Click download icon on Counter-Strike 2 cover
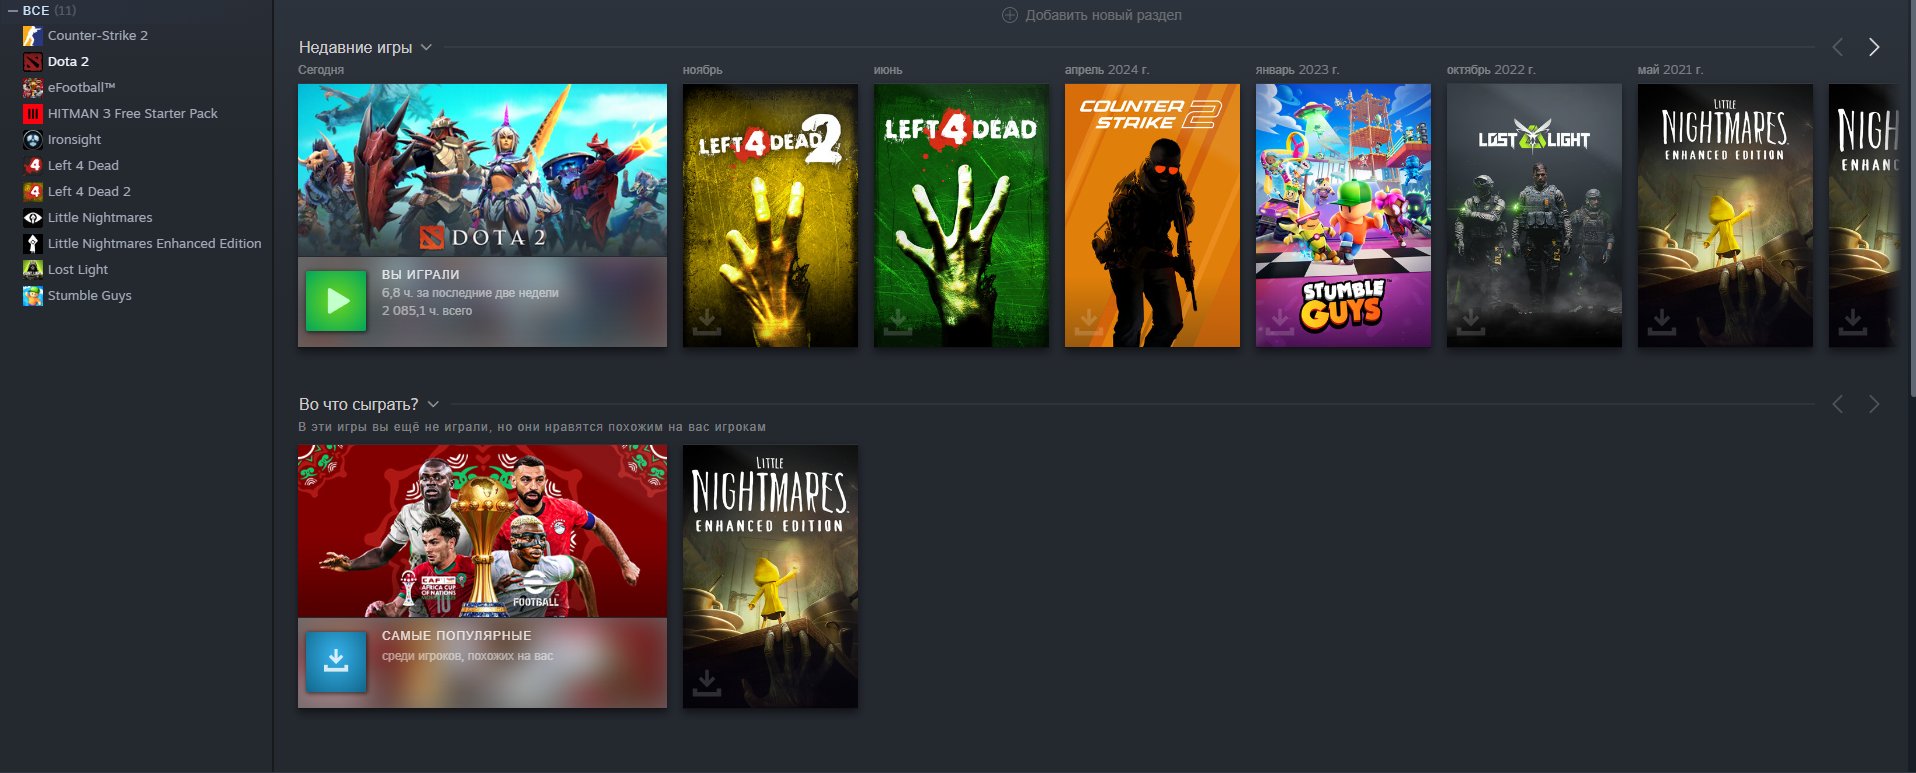The height and width of the screenshot is (773, 1916). pos(1089,322)
